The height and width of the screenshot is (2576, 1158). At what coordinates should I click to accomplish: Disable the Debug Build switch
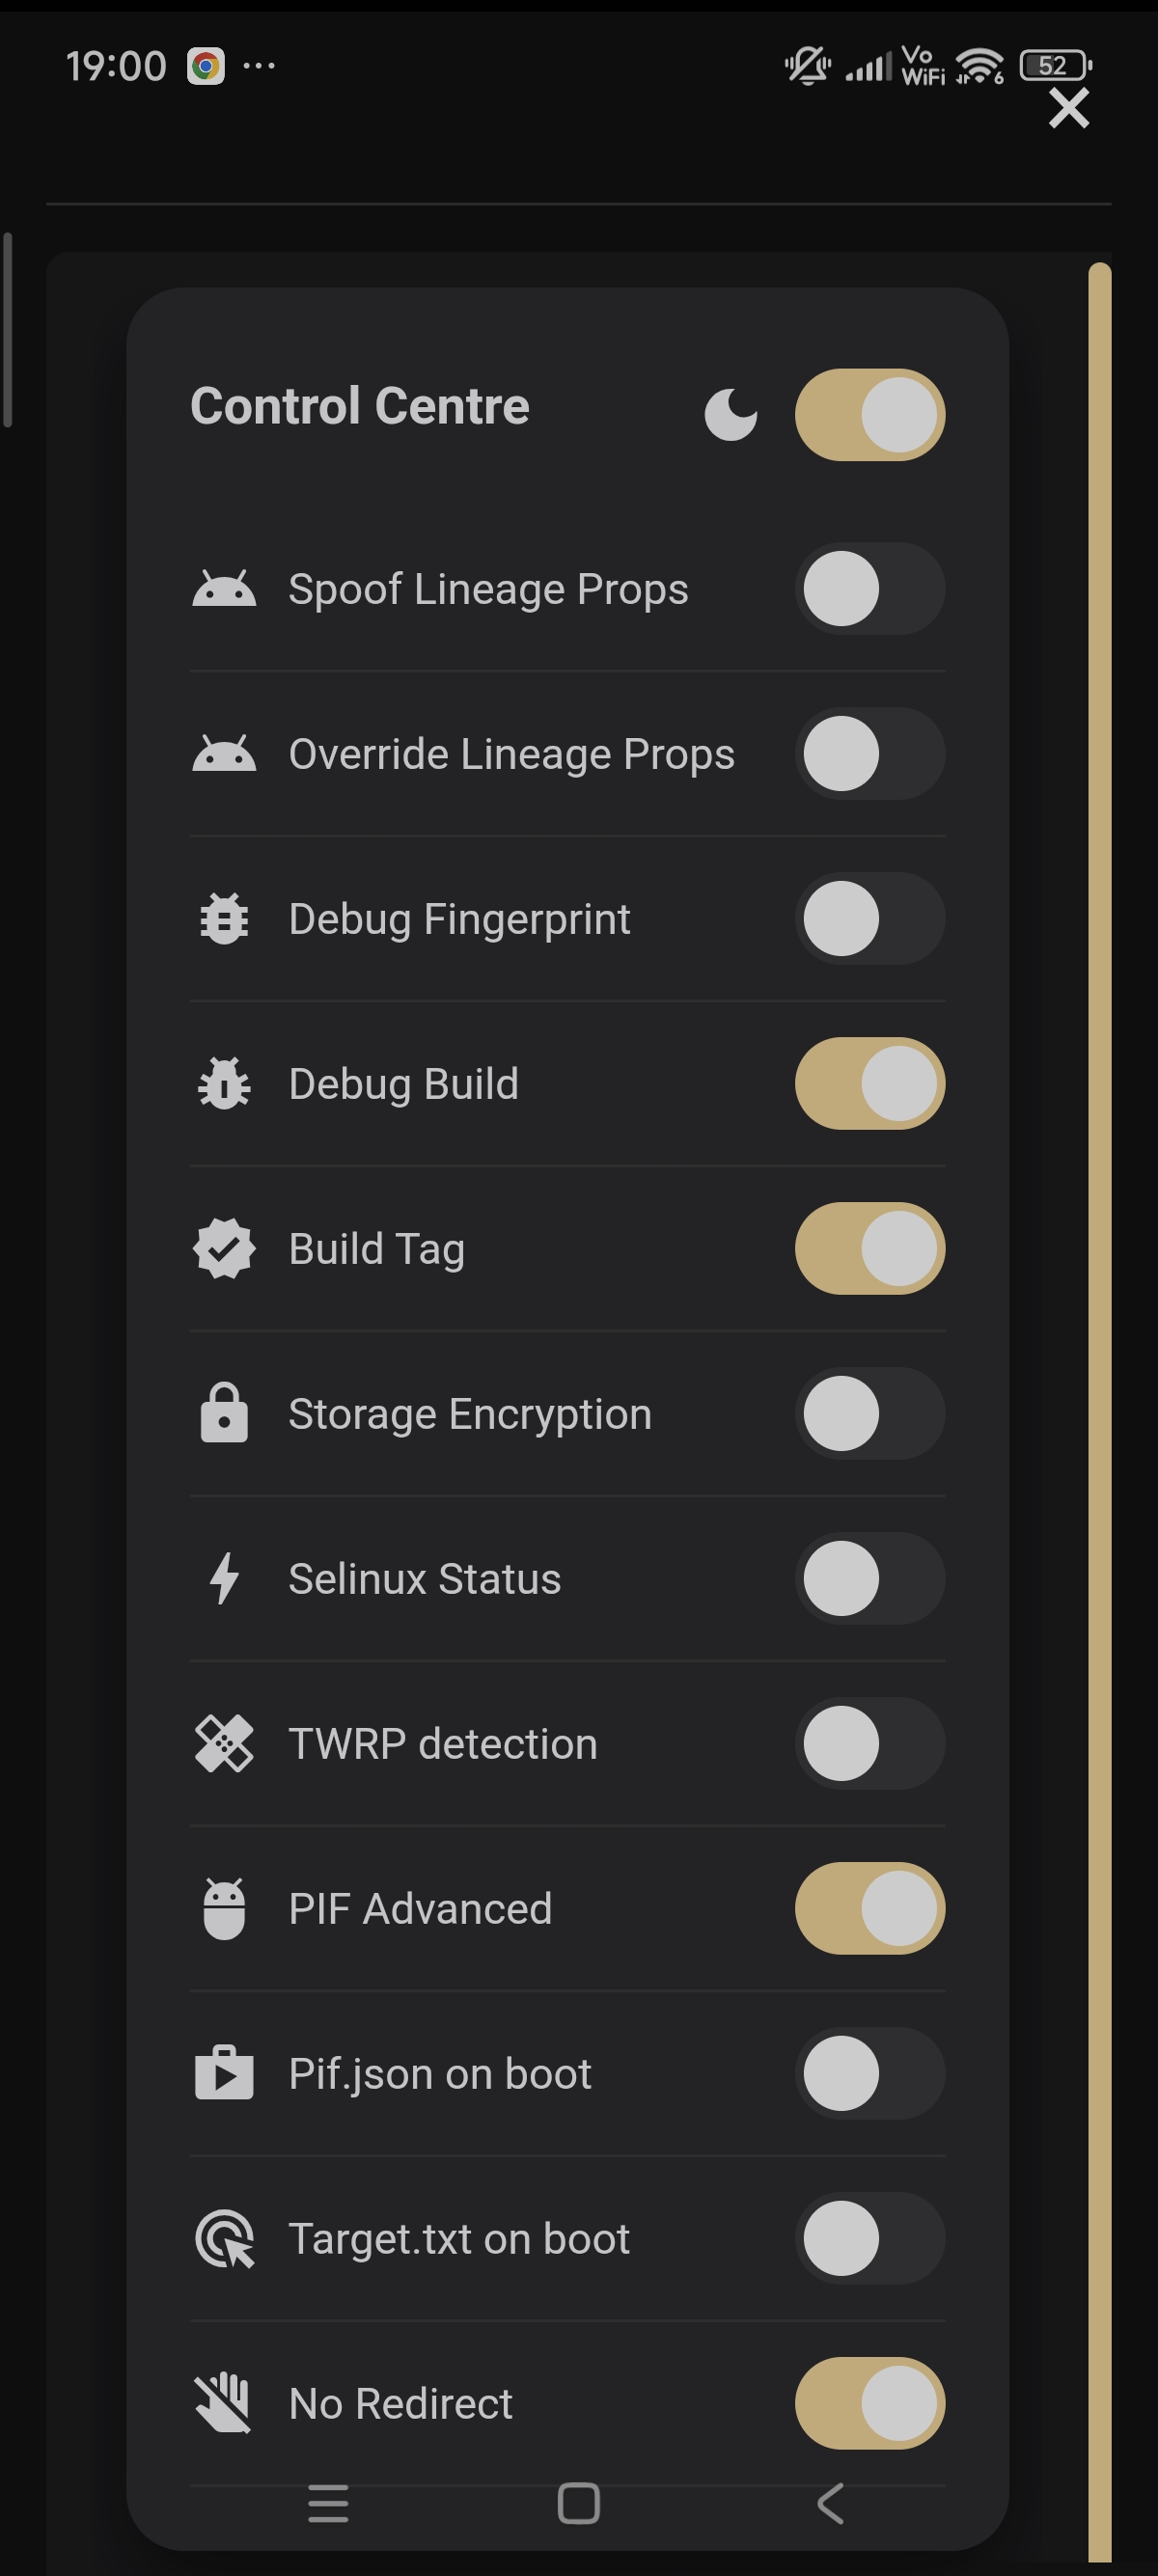tap(869, 1084)
